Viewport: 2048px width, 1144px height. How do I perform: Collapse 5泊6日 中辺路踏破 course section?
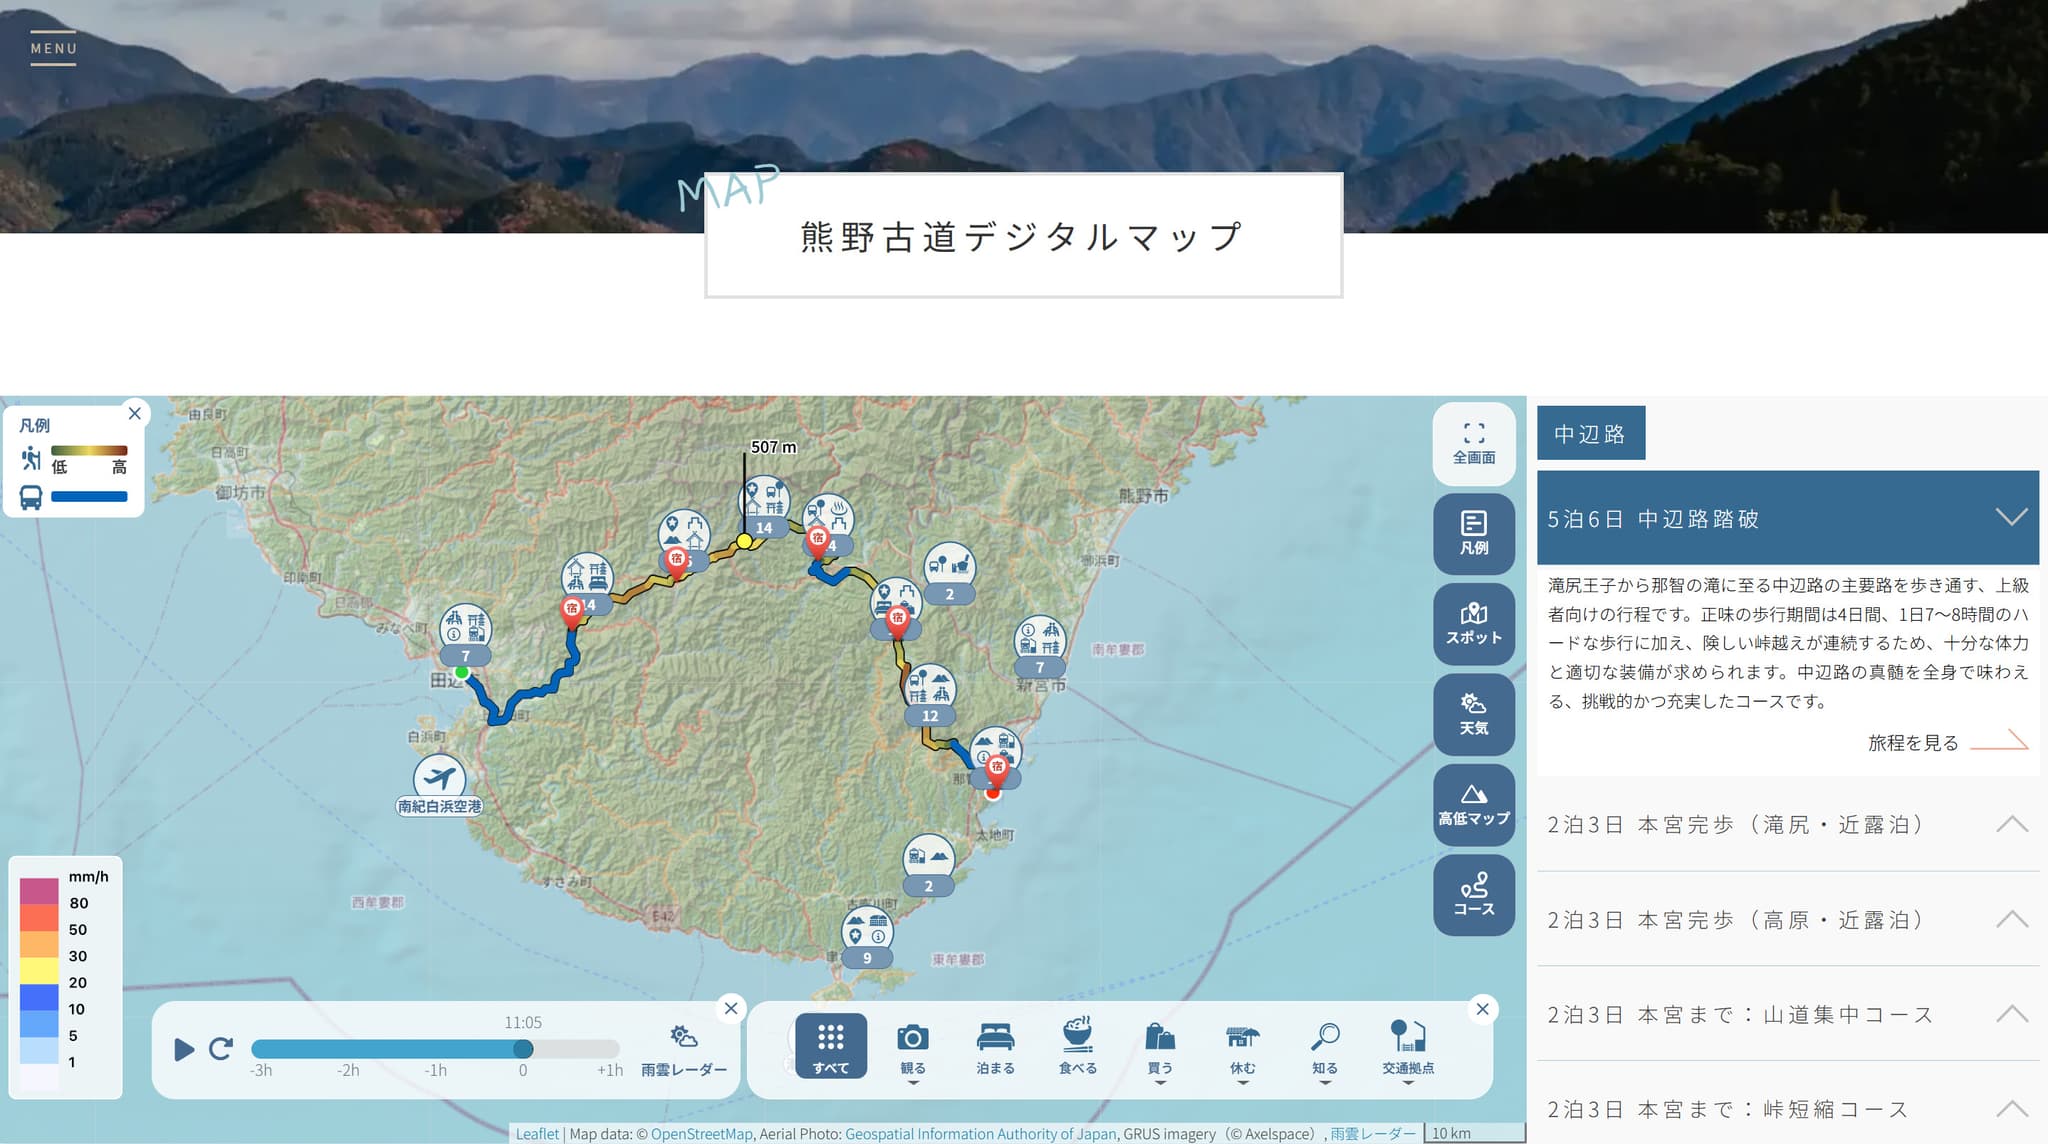coord(2011,517)
